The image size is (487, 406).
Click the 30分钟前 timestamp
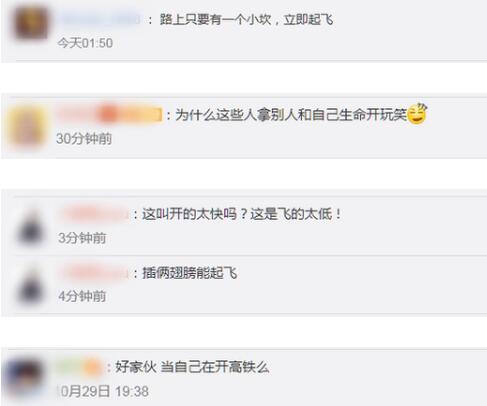[84, 139]
